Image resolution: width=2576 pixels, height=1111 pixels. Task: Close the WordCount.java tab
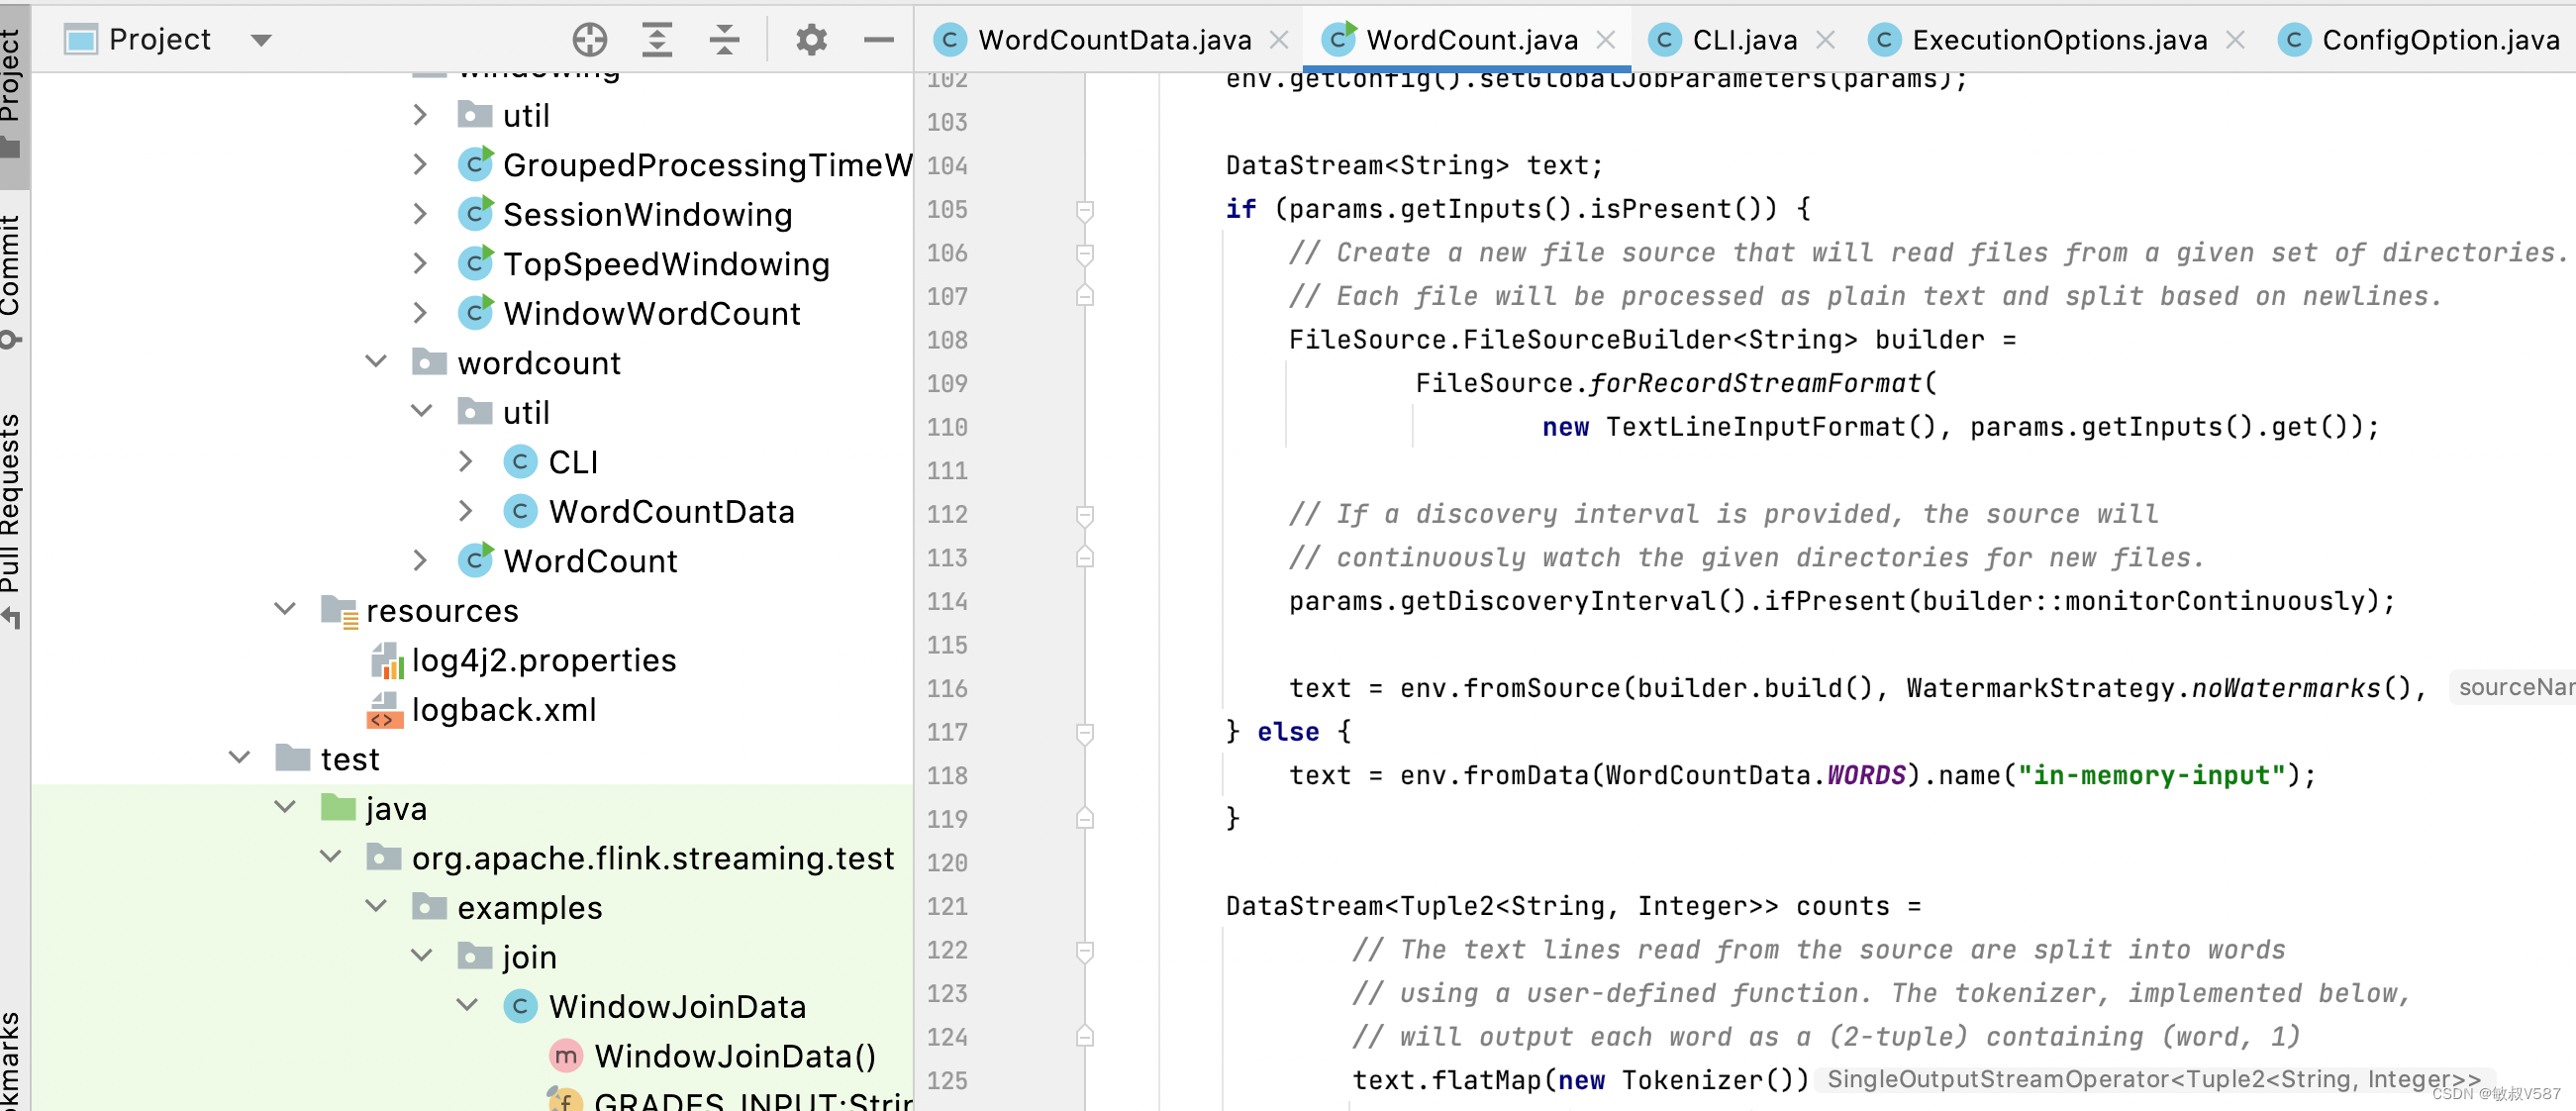pos(1606,40)
